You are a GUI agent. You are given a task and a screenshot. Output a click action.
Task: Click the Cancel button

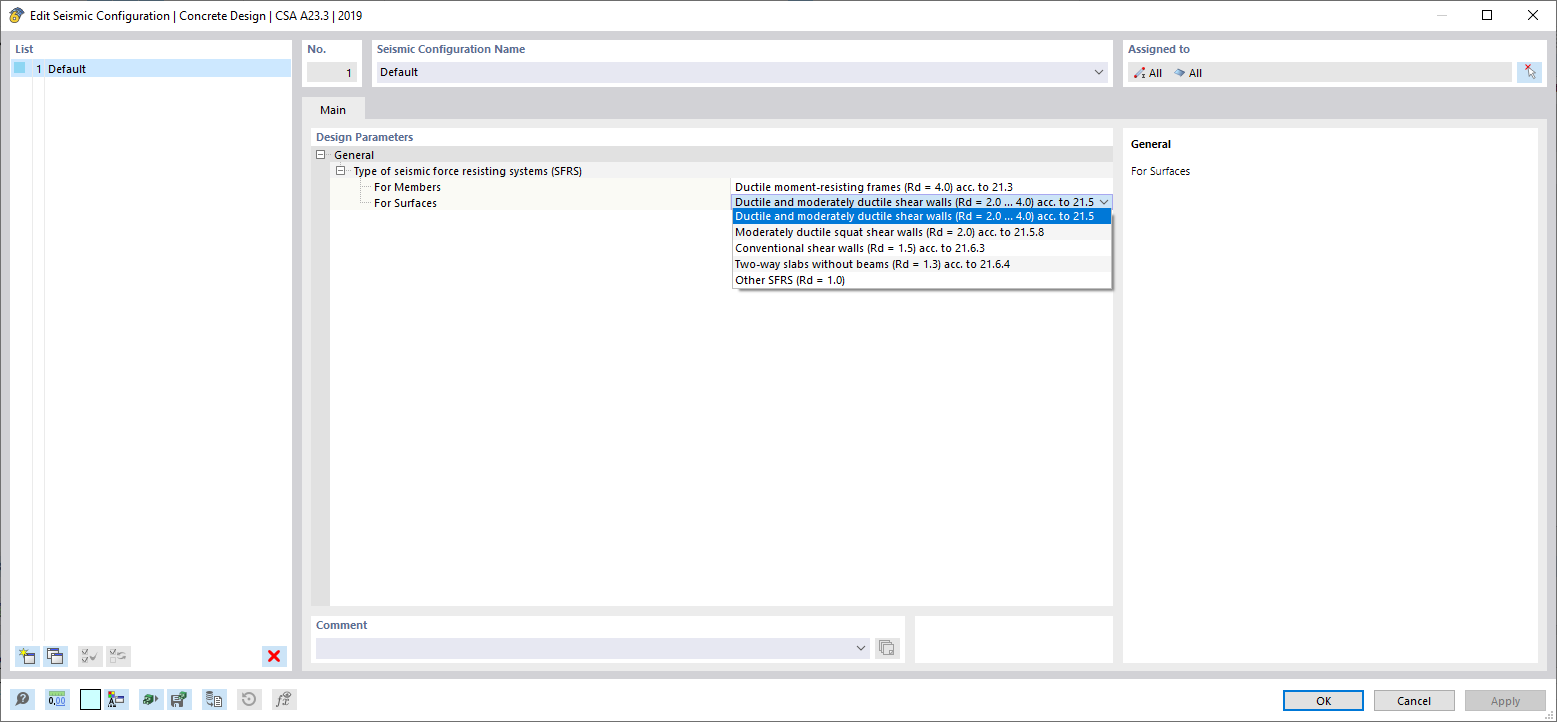(x=1414, y=701)
